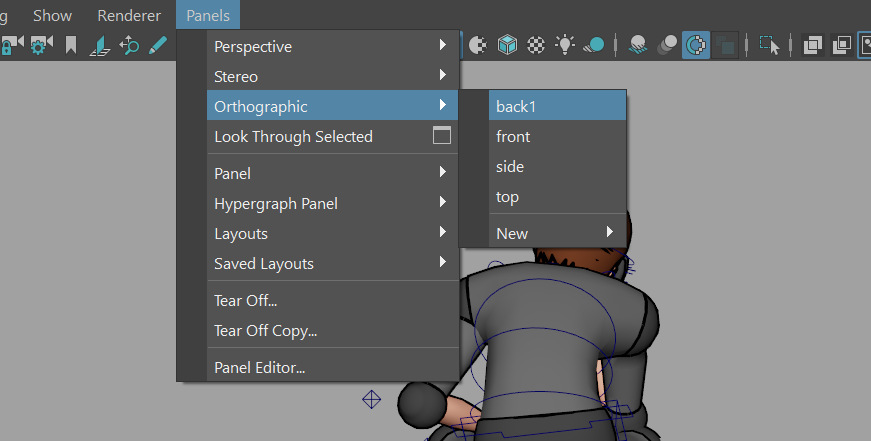
Task: Turn on the use all lights bulb icon
Action: tap(565, 44)
